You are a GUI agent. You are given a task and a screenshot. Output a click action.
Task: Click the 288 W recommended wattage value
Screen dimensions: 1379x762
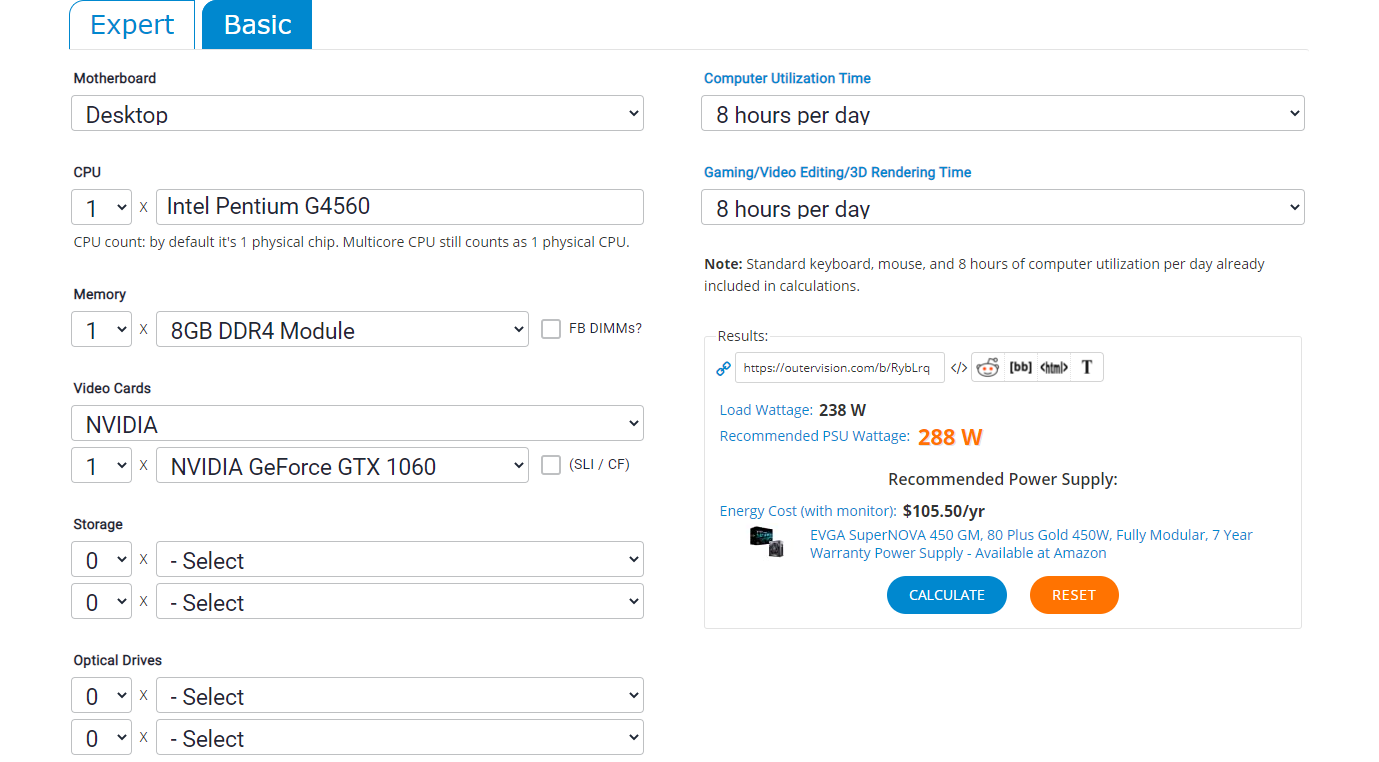[950, 437]
